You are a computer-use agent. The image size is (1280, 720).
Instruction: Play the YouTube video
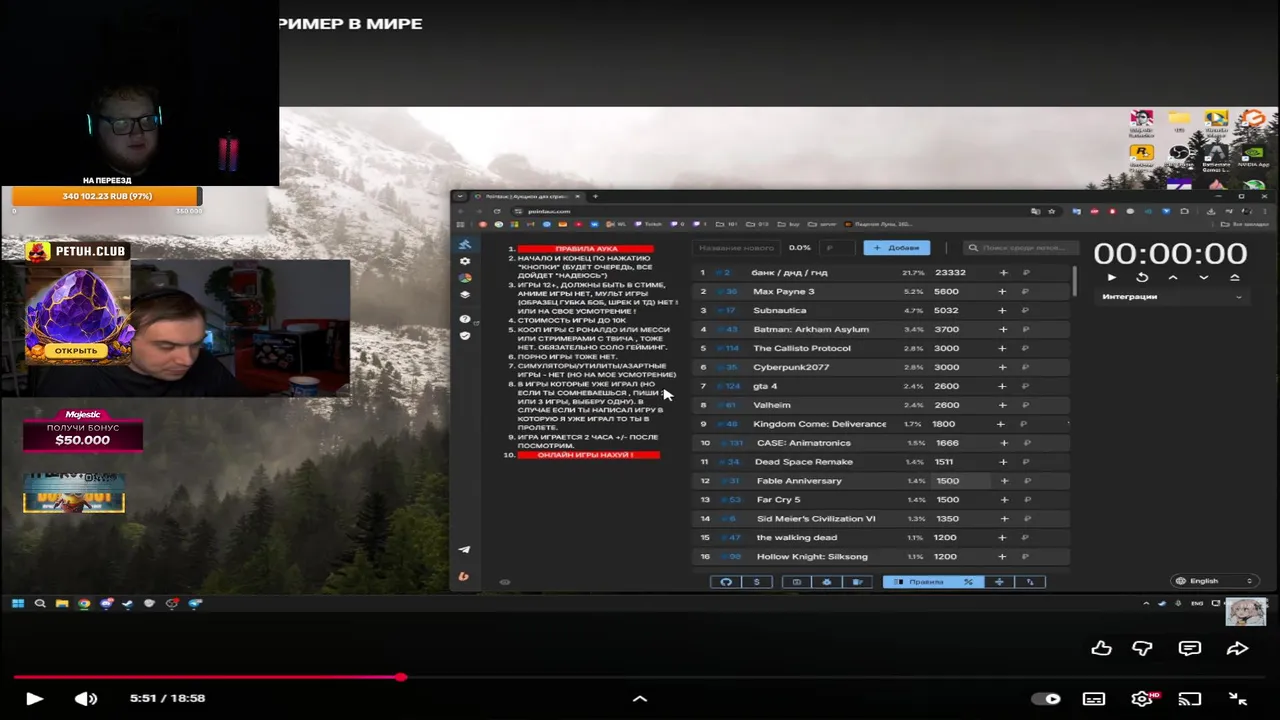[34, 699]
